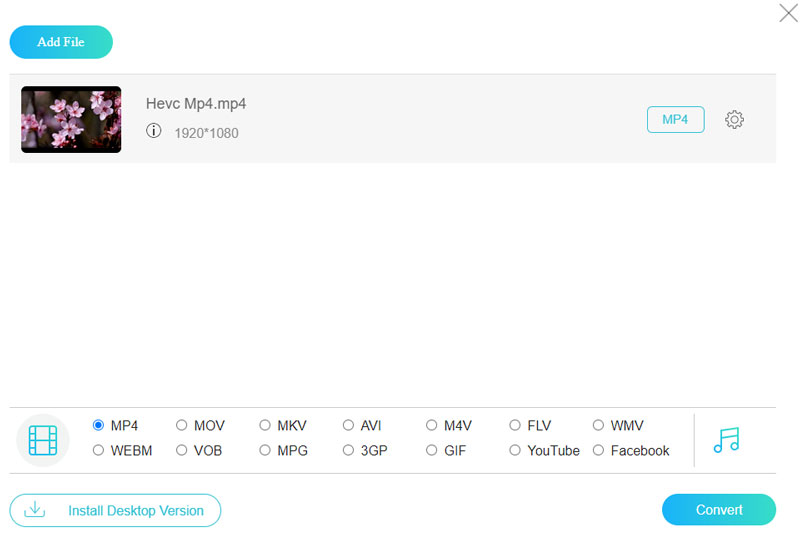
Task: Click the cherry blossom video thumbnail
Action: click(71, 119)
